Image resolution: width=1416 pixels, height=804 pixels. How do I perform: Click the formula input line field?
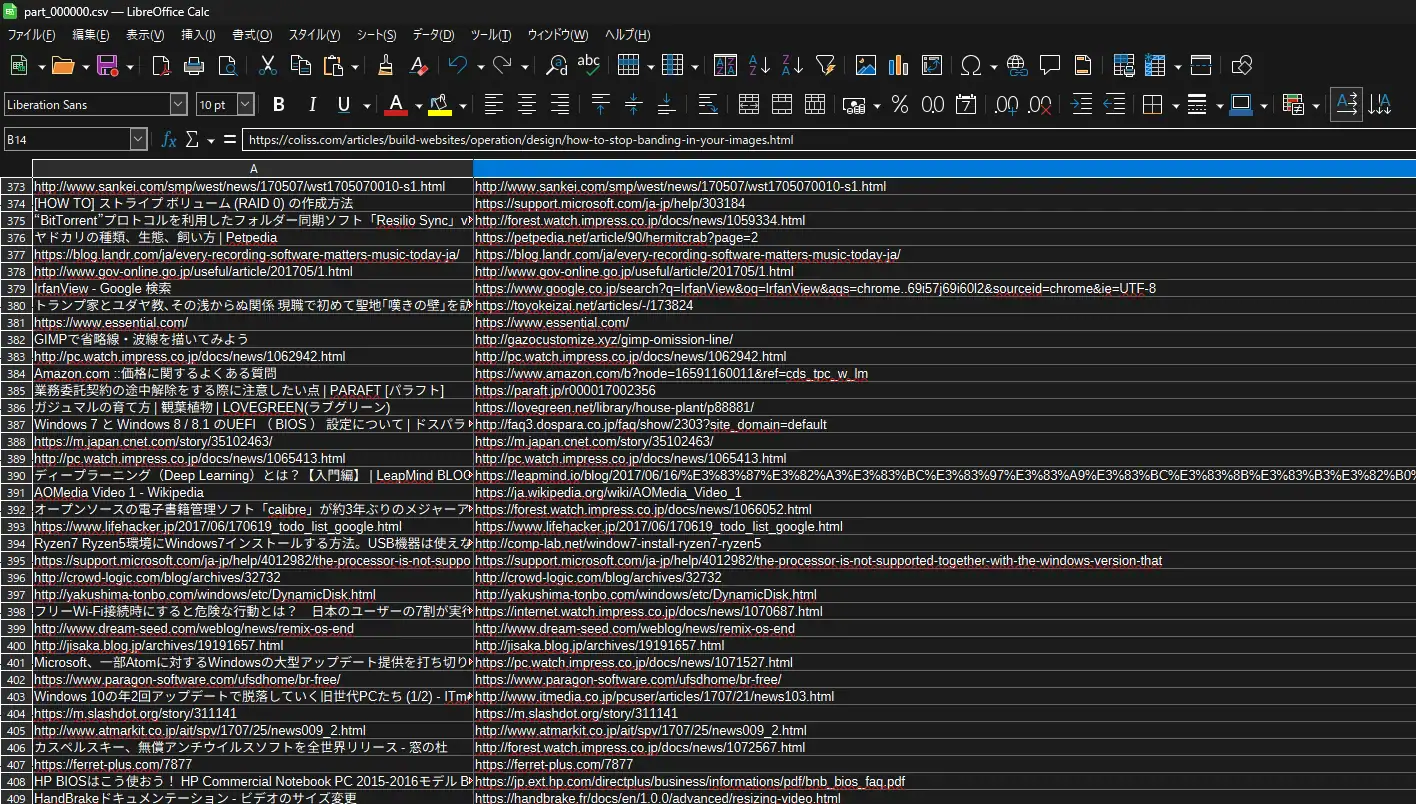click(828, 140)
